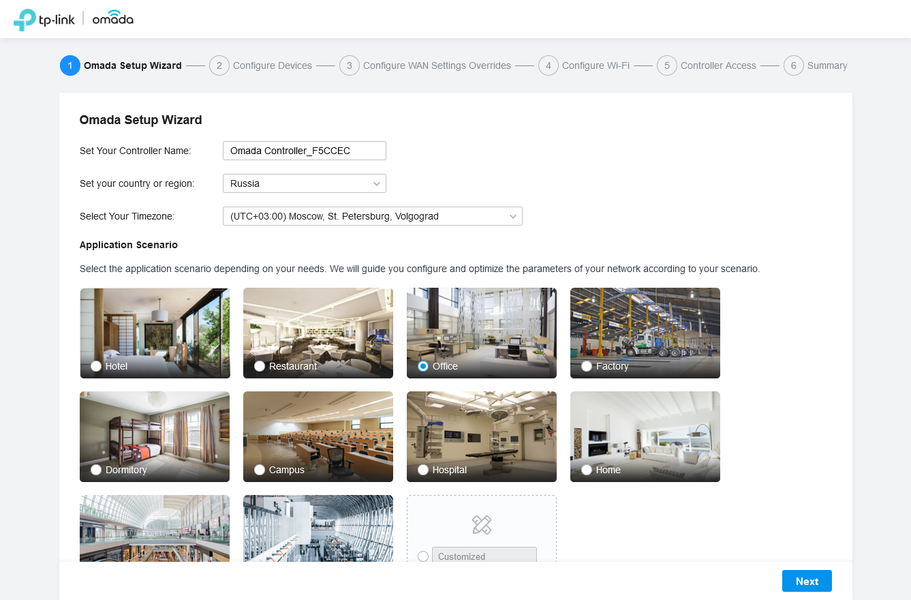This screenshot has width=911, height=600.
Task: Open the Controller Access step
Action: (718, 66)
